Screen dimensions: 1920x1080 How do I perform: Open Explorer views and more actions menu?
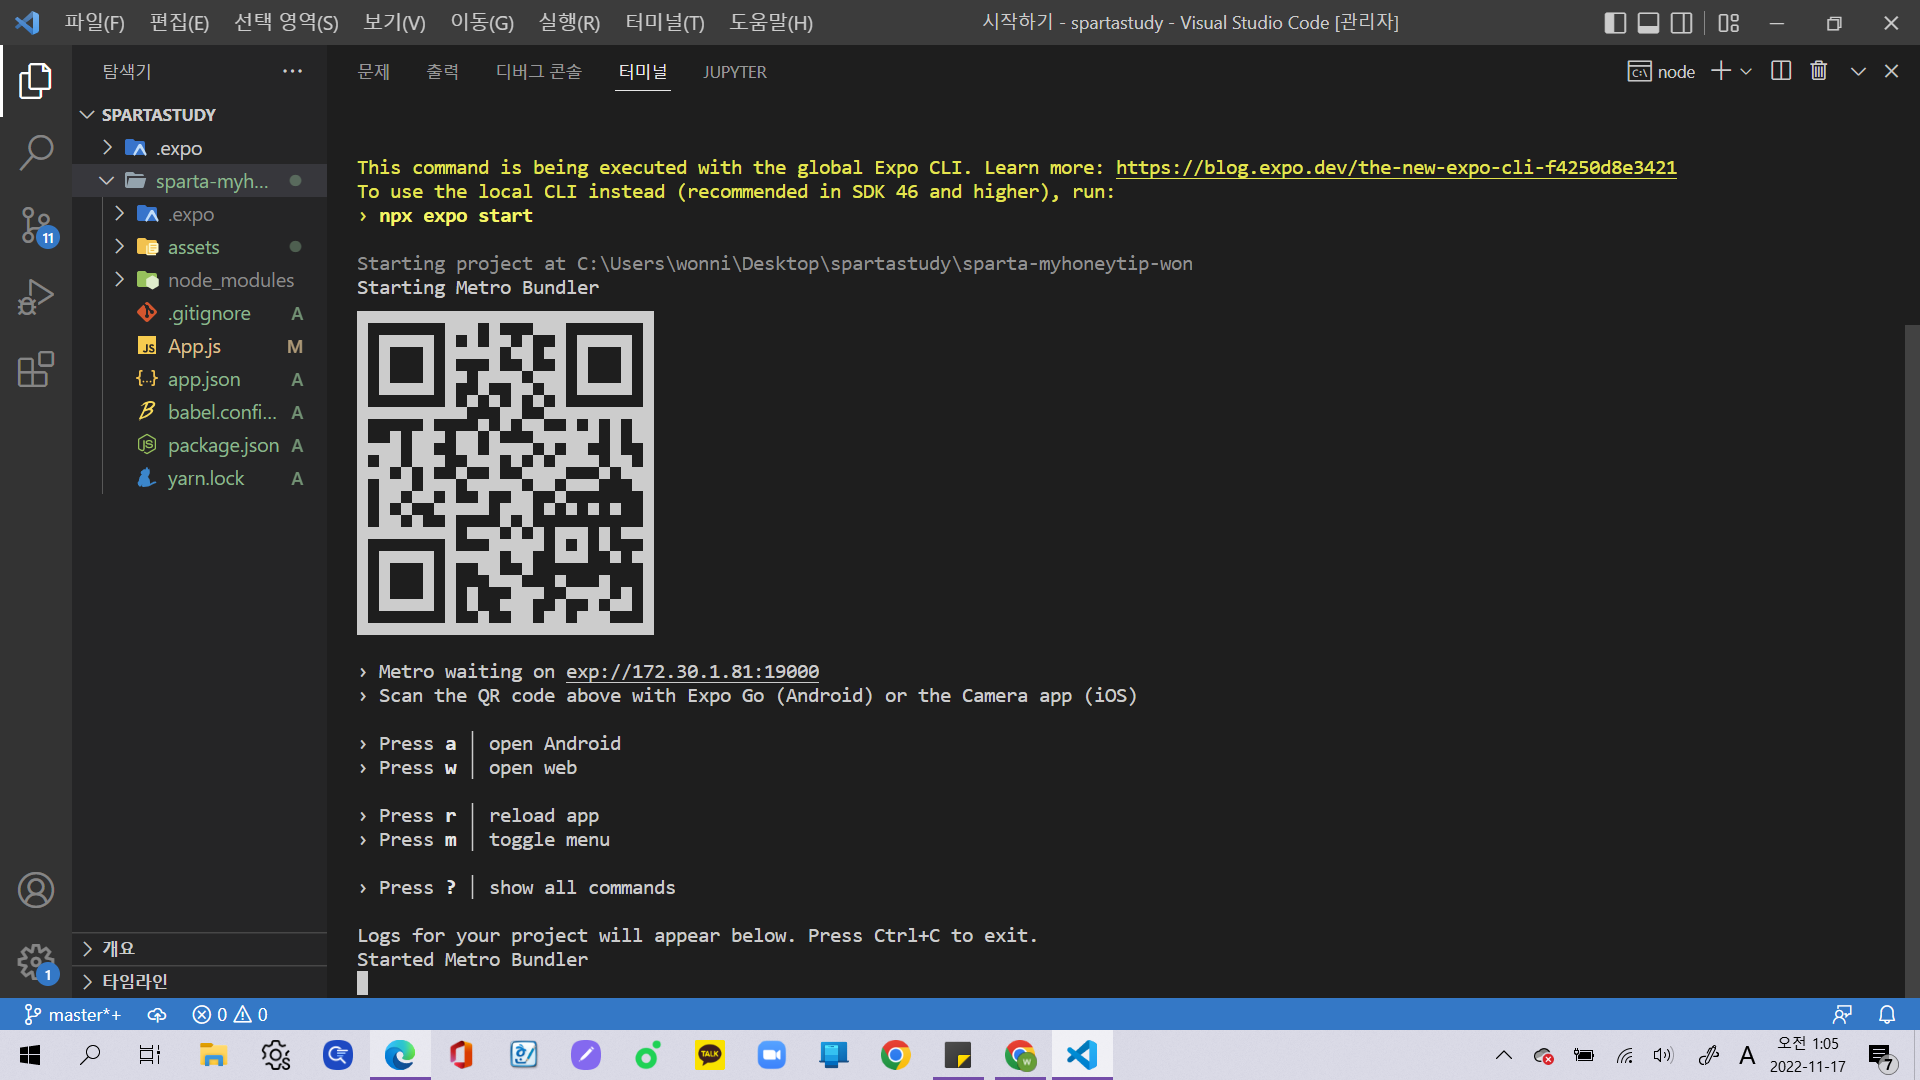pyautogui.click(x=292, y=71)
